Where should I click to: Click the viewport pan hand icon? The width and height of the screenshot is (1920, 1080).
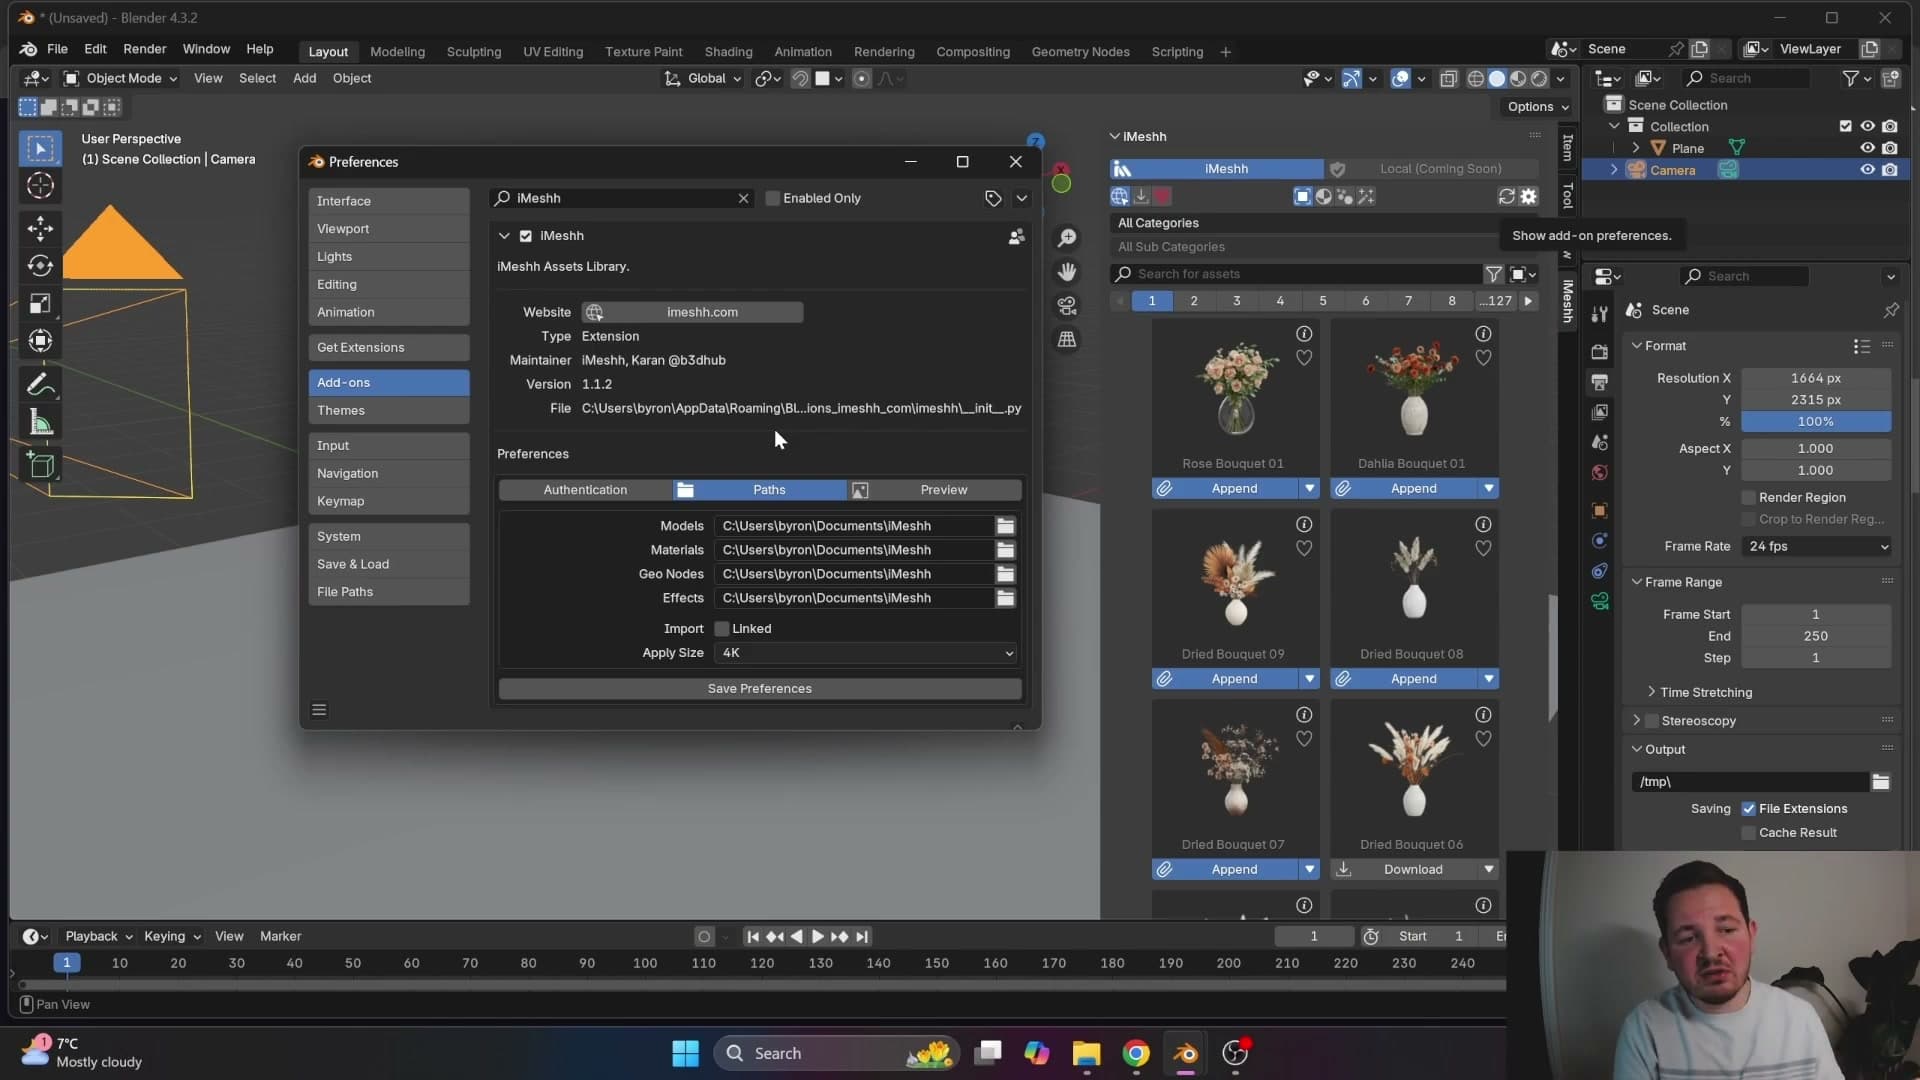click(x=1067, y=272)
